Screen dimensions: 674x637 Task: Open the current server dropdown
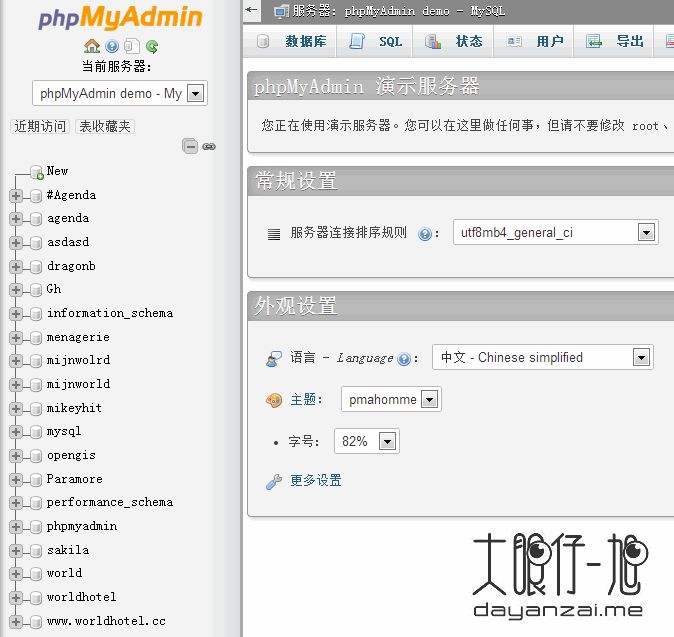coord(120,93)
